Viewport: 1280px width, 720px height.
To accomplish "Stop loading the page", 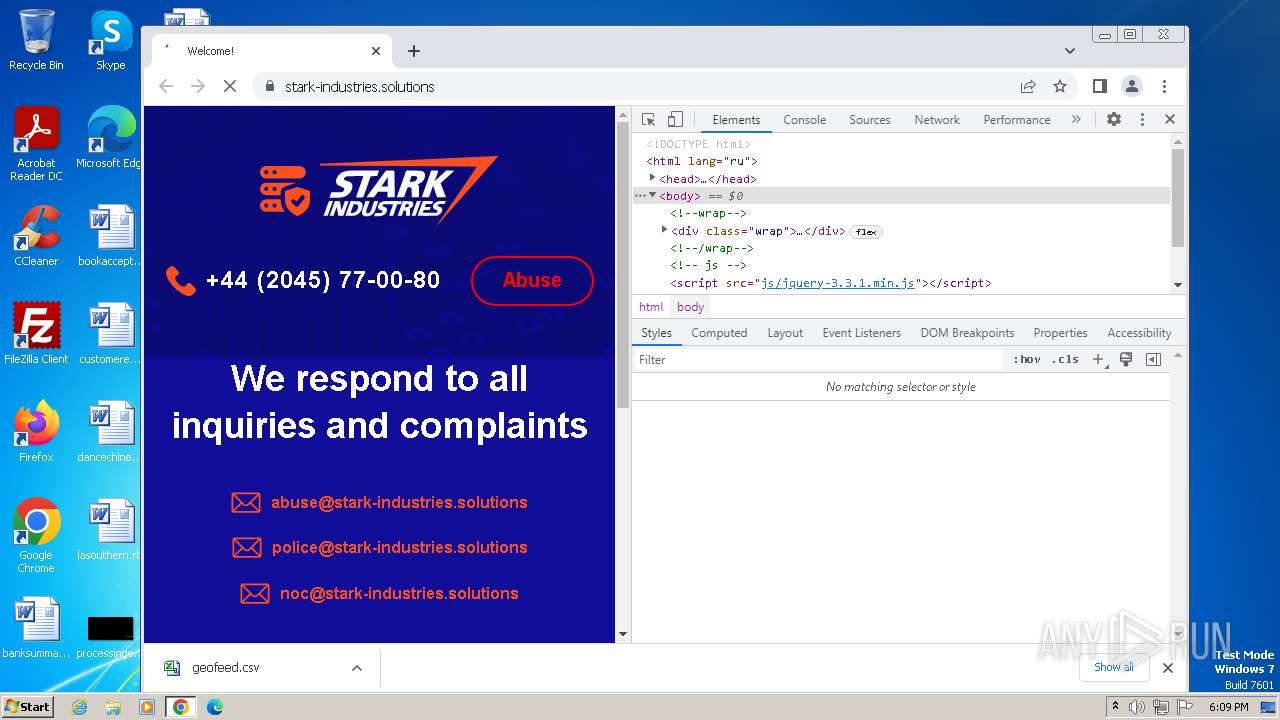I will pyautogui.click(x=230, y=87).
